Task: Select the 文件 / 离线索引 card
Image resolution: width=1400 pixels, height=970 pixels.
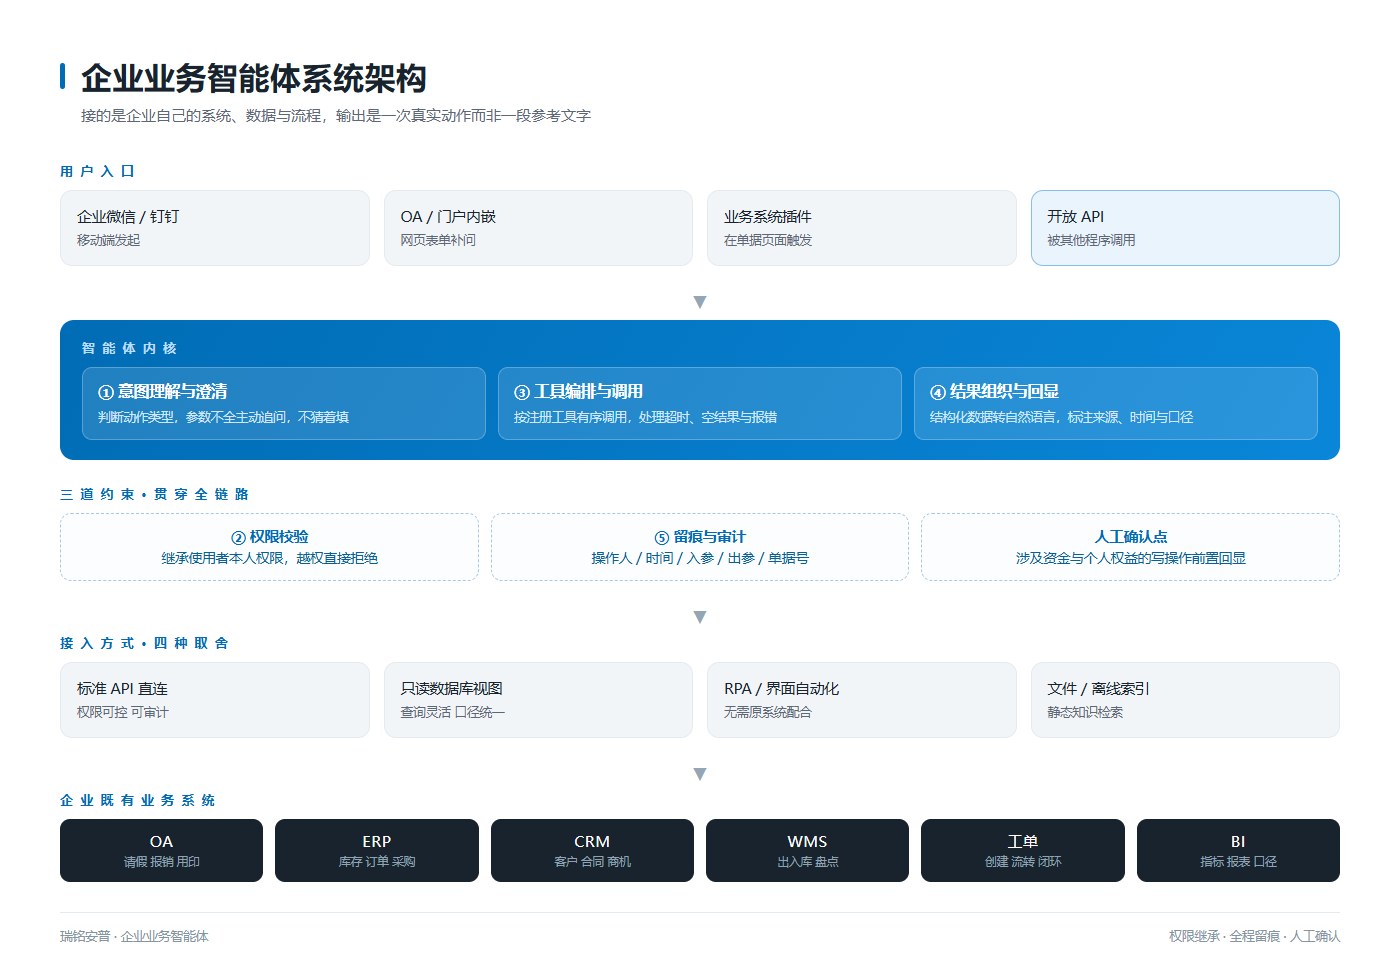Action: pyautogui.click(x=1185, y=700)
